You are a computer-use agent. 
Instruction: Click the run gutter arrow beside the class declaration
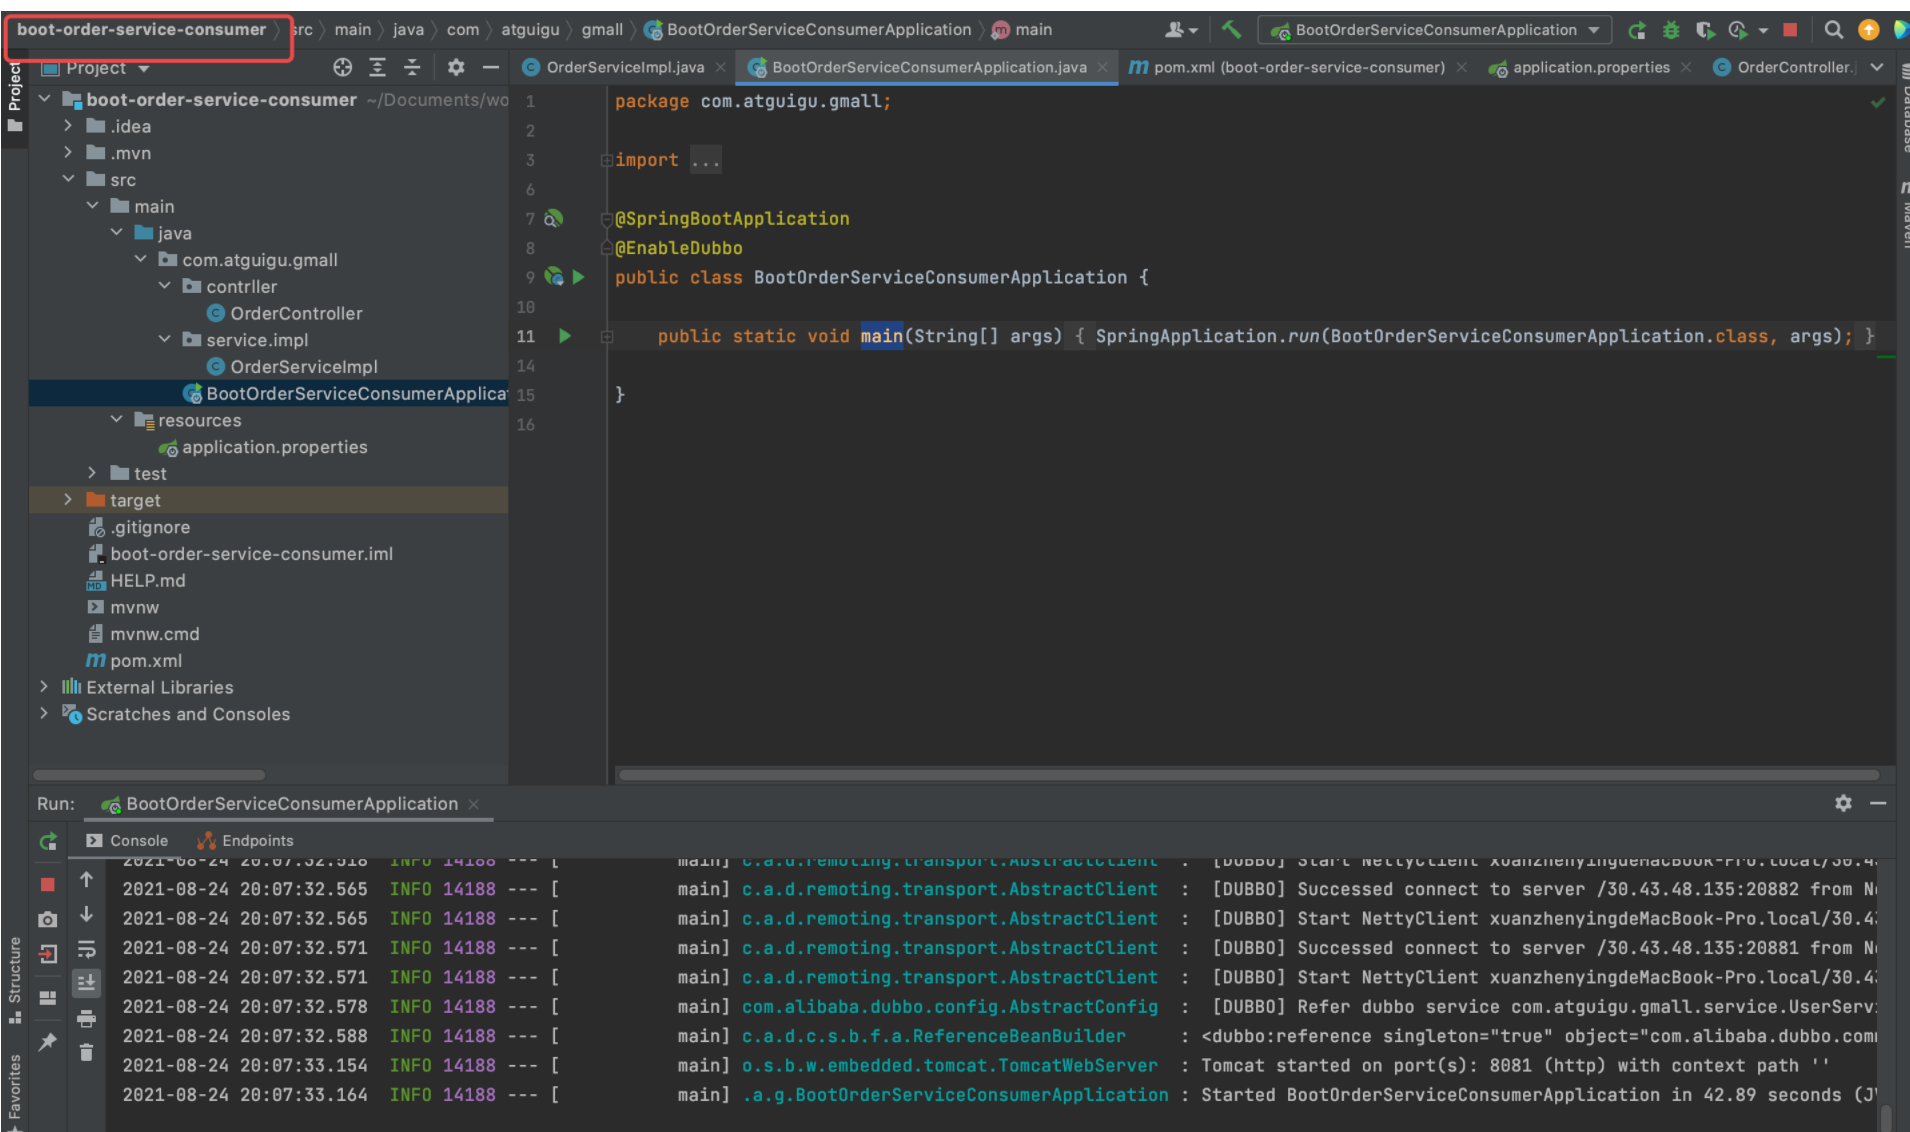[x=578, y=277]
